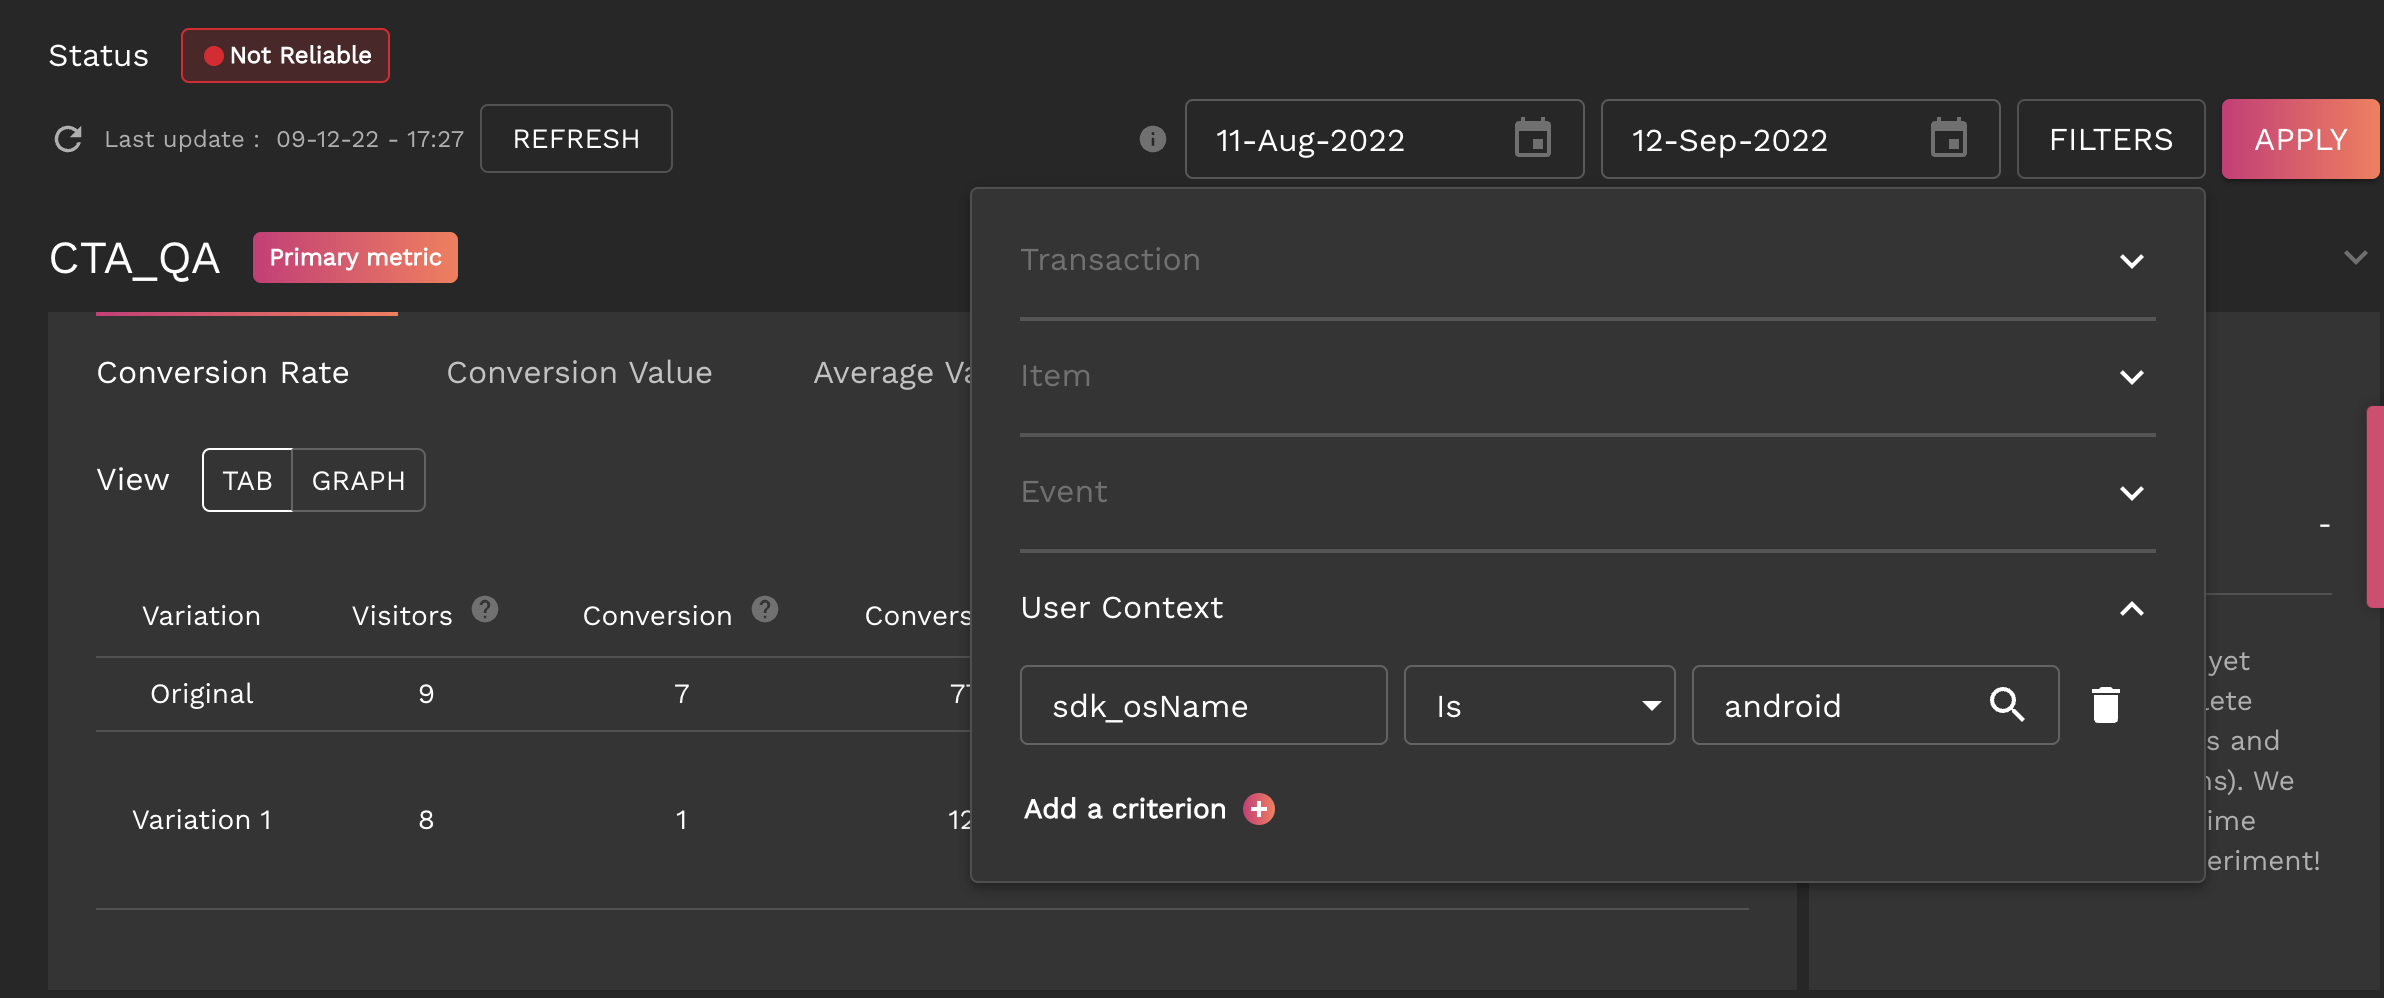Open the 'Is' operator dropdown

1539,705
